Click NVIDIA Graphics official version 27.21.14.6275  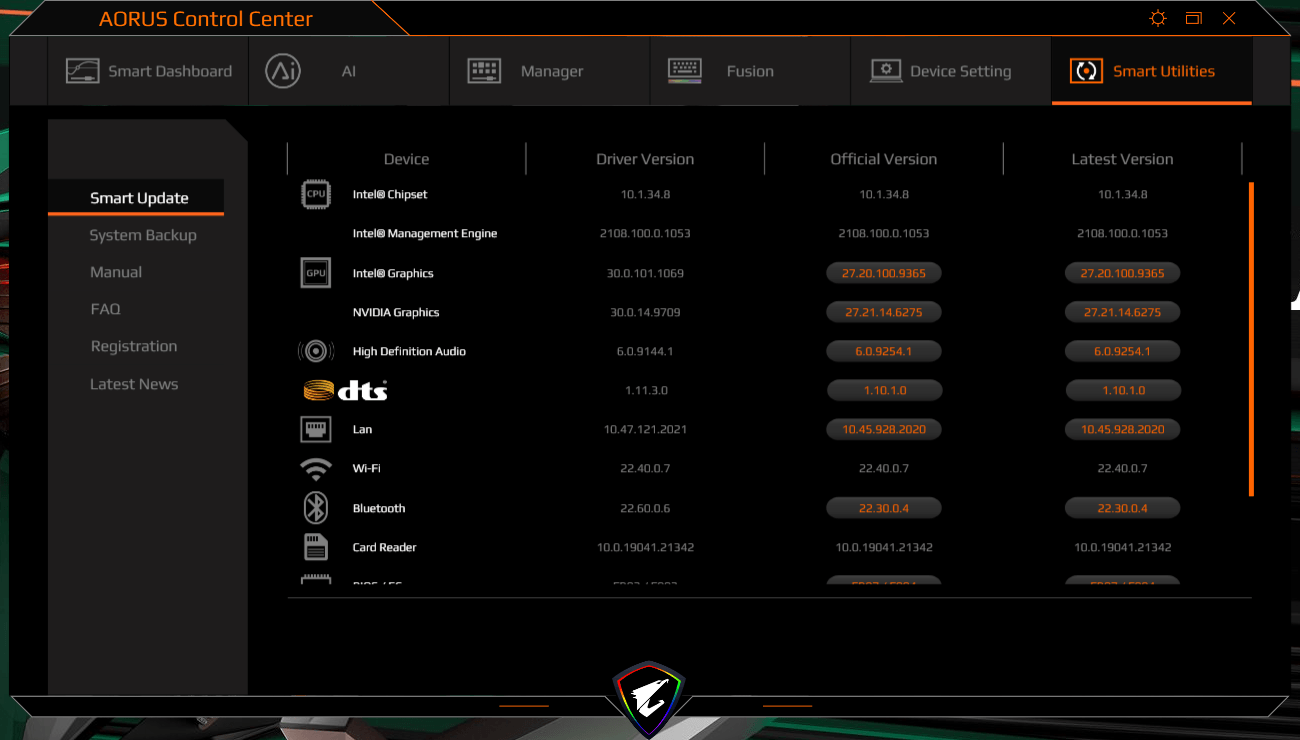click(884, 312)
